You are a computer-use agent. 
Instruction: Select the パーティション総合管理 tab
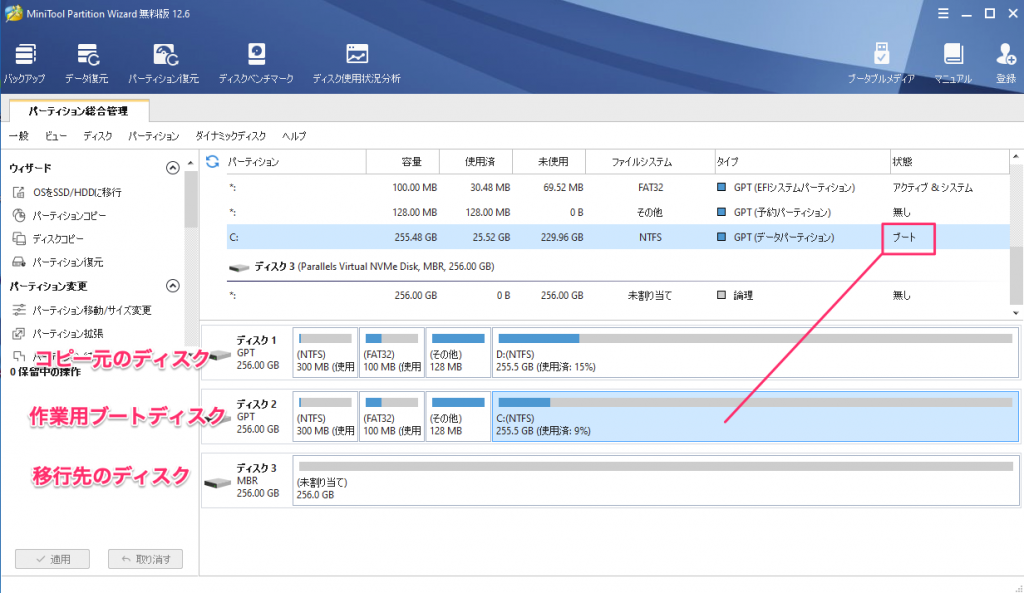79,111
